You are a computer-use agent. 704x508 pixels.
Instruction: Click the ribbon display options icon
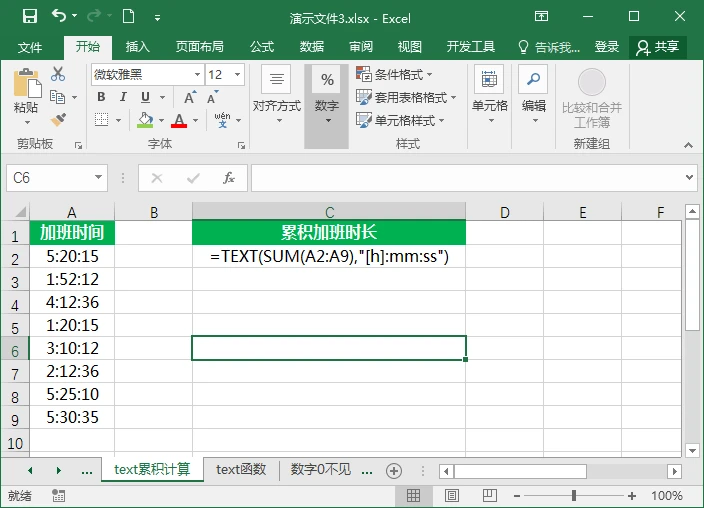coord(541,17)
